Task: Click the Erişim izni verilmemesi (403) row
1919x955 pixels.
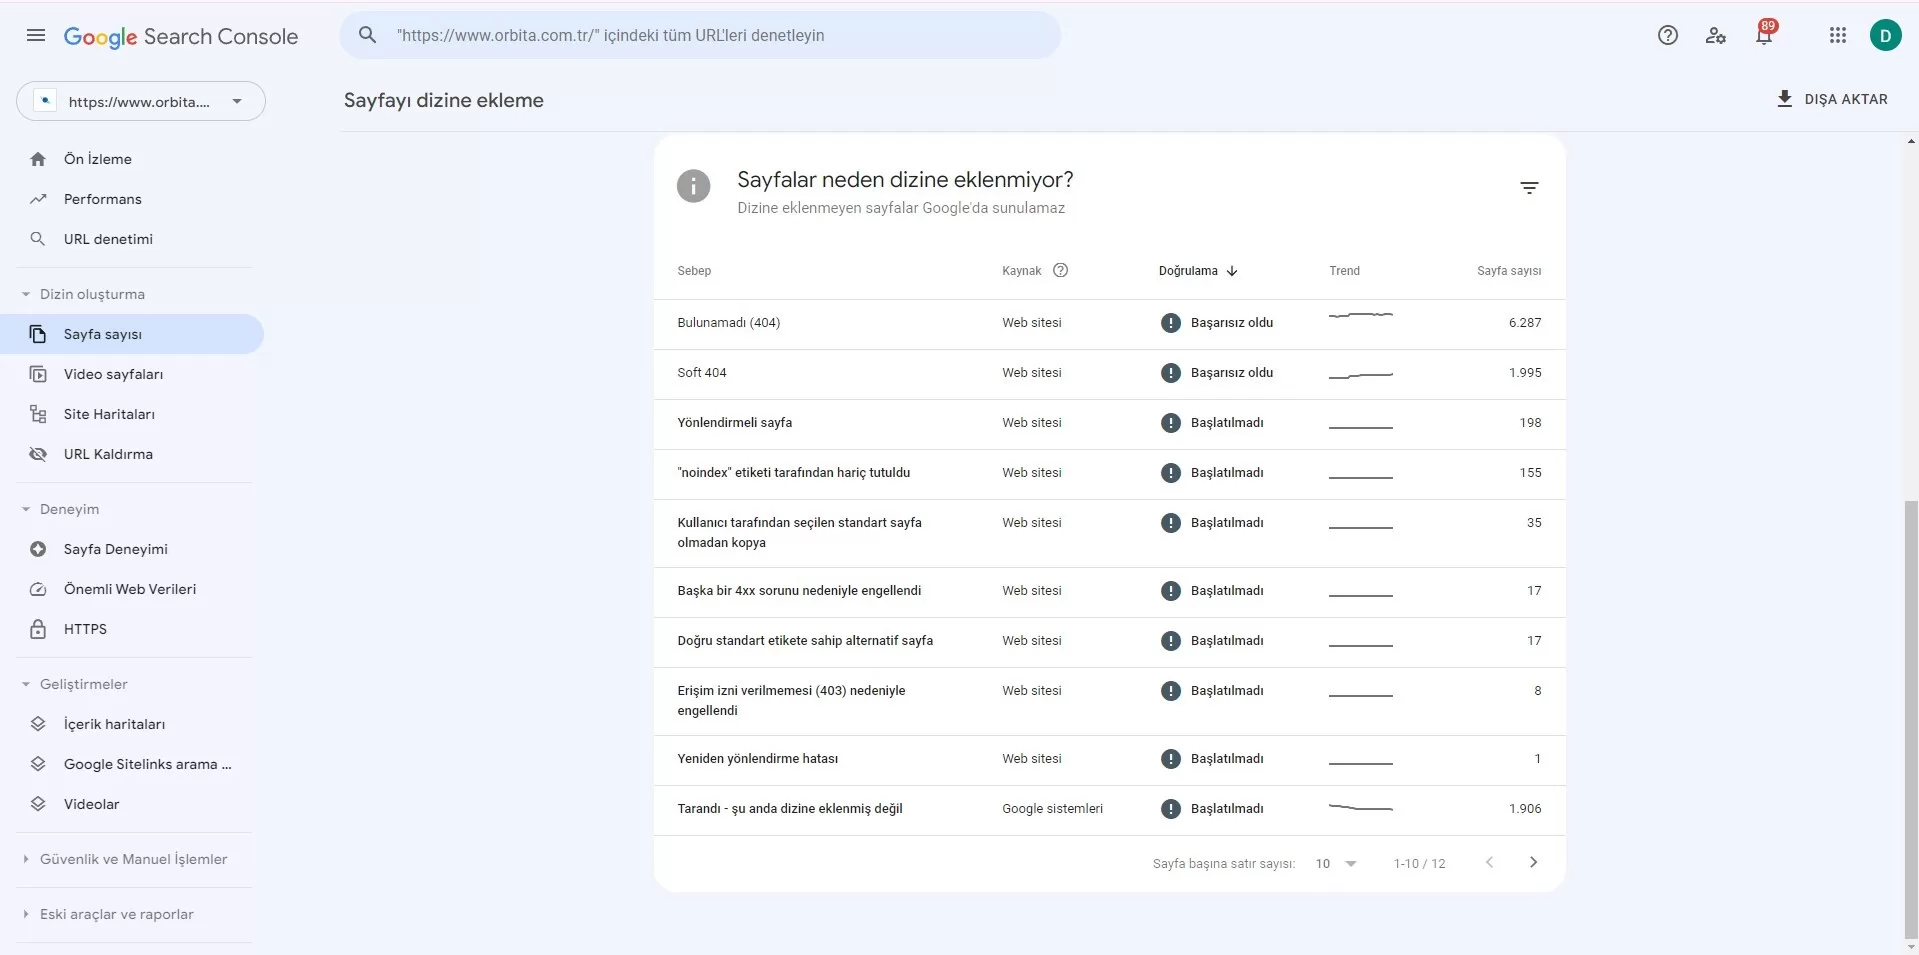Action: pyautogui.click(x=1109, y=701)
